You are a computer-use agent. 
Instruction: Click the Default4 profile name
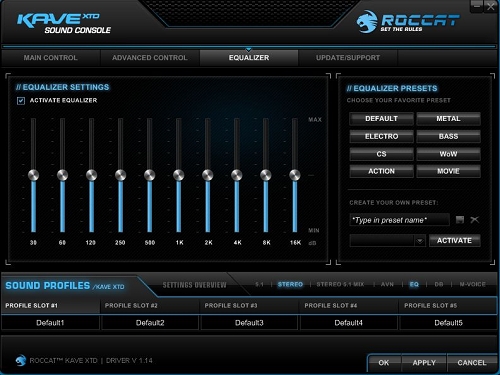point(349,323)
